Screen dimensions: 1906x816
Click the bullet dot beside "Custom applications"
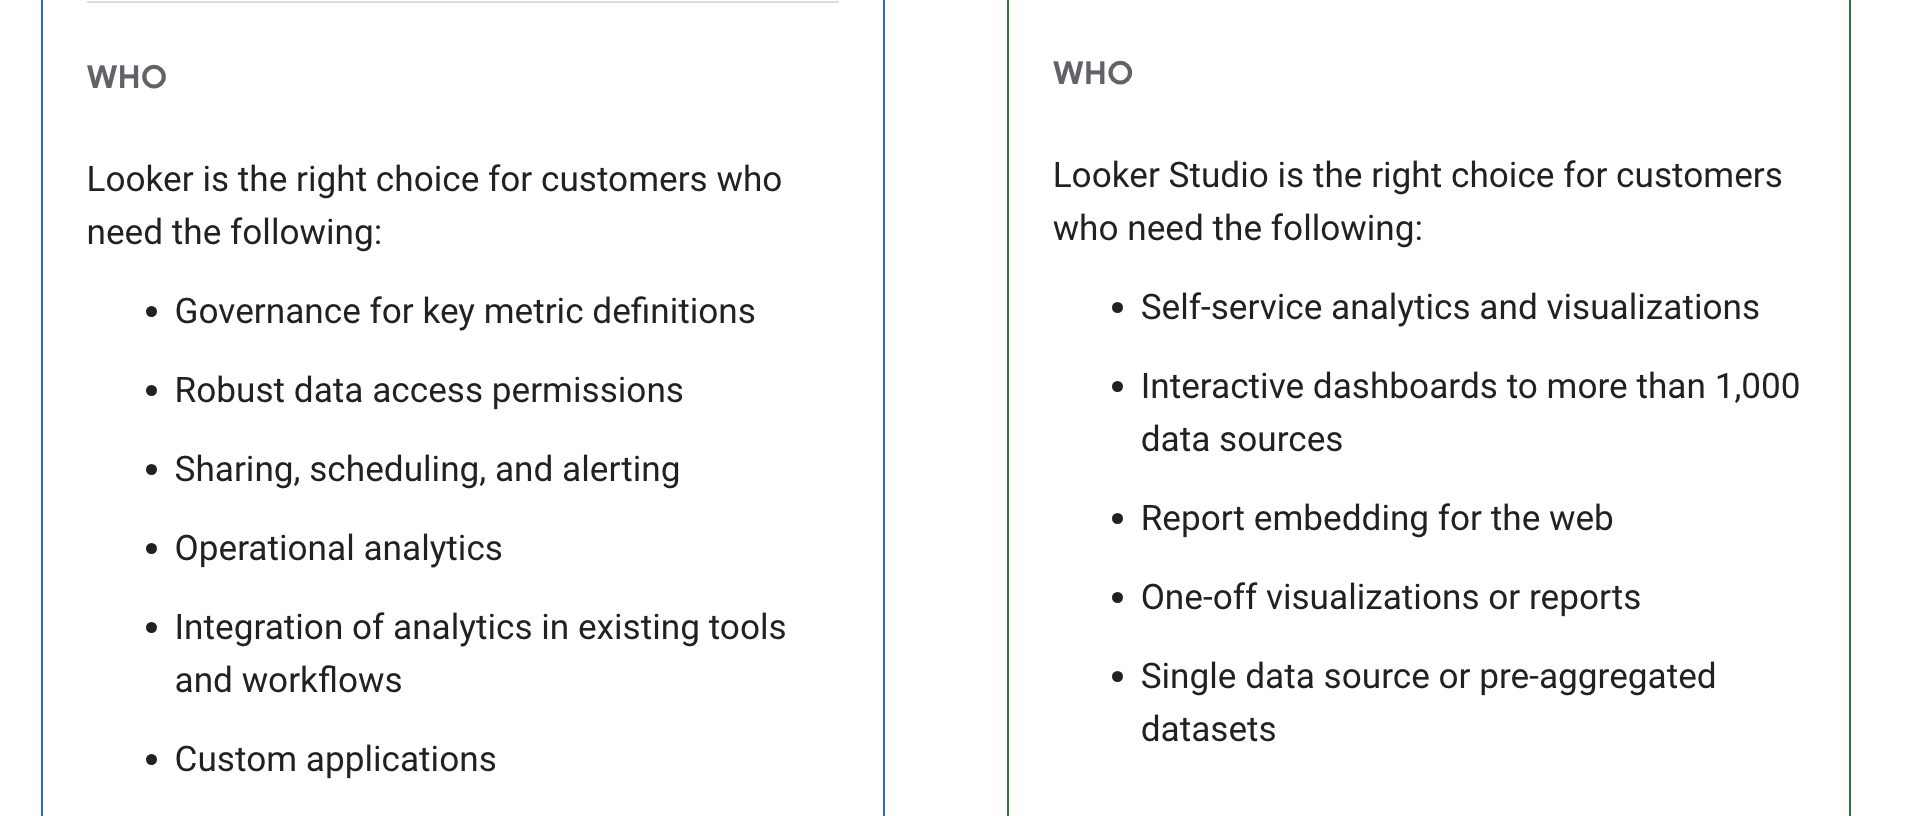(152, 761)
